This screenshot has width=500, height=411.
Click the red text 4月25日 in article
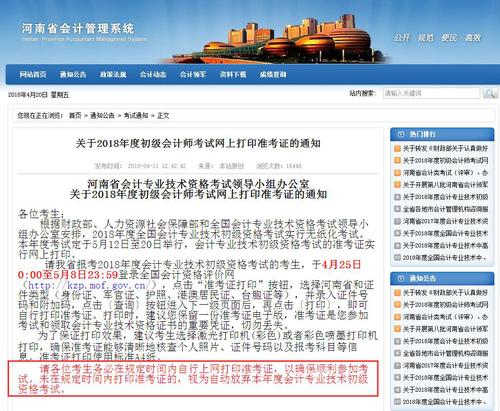341,265
